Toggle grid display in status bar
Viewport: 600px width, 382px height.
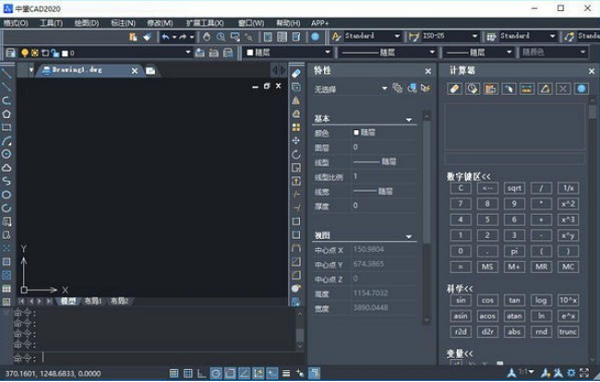tap(188, 373)
